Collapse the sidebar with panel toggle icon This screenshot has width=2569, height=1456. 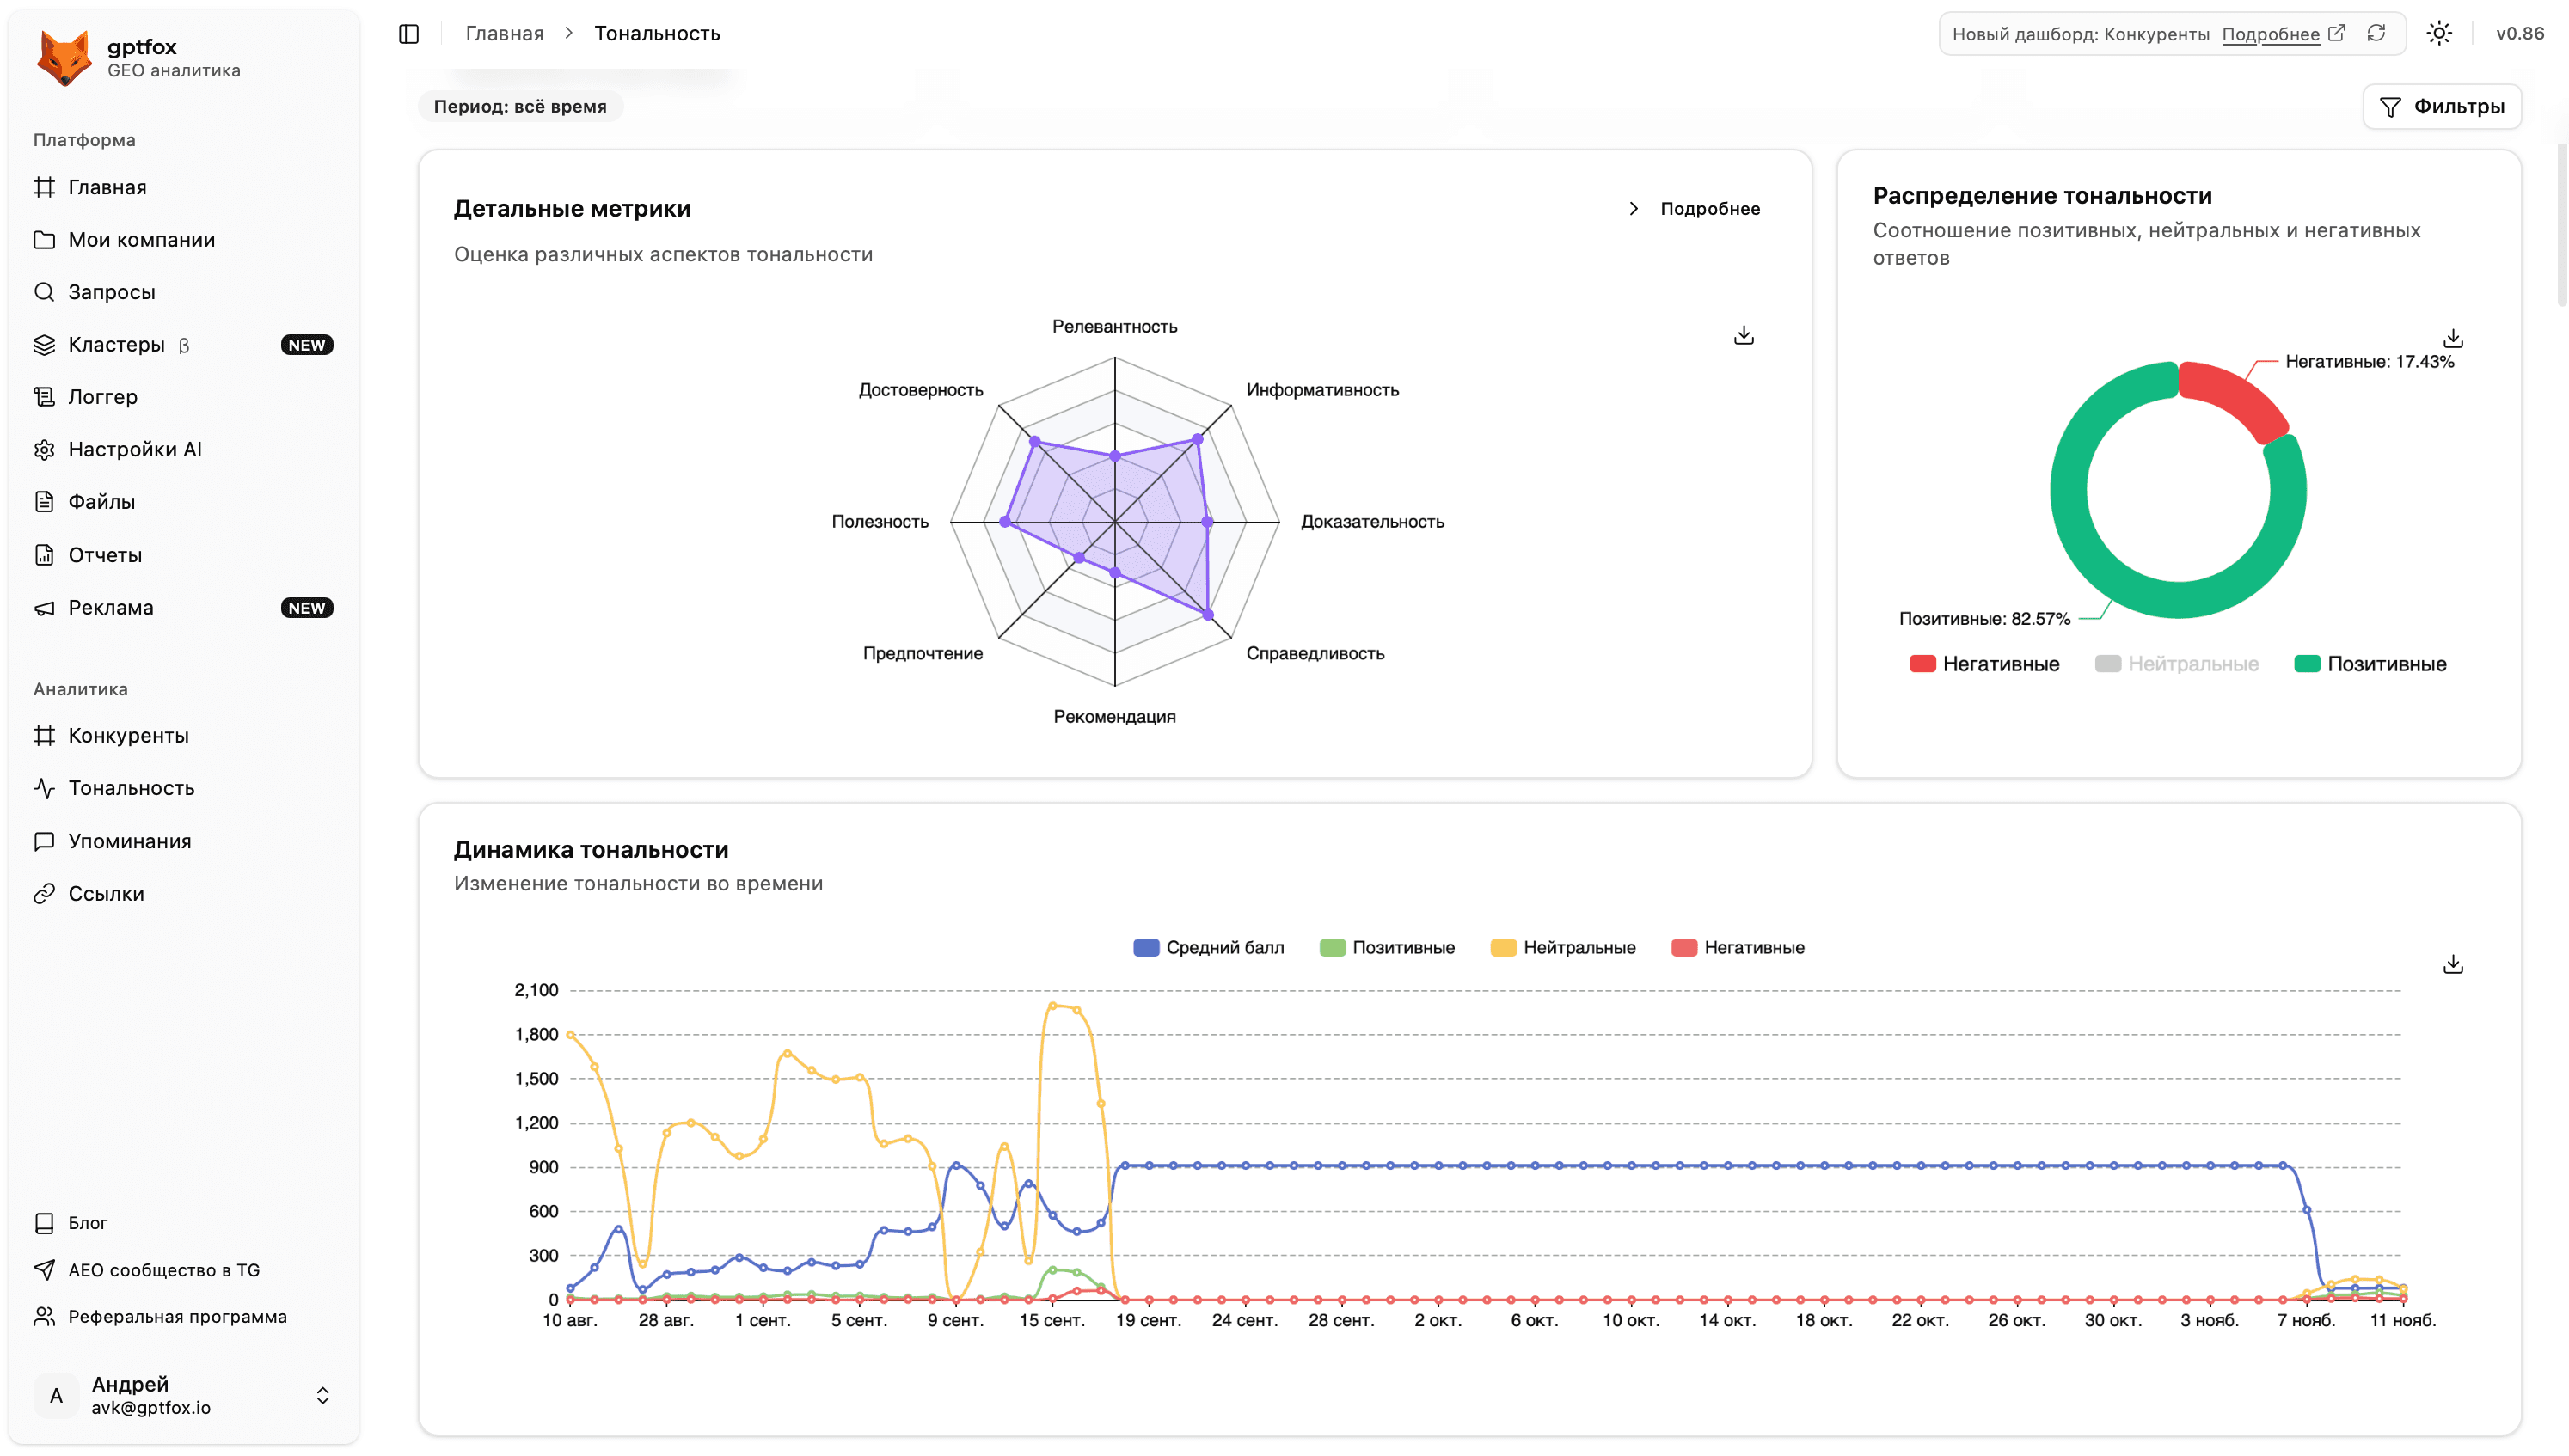[409, 33]
